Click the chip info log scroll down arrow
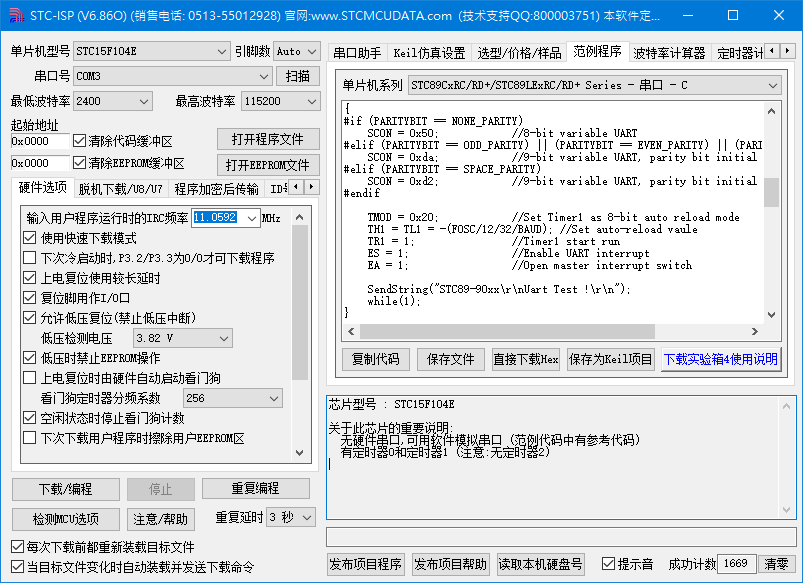Image resolution: width=803 pixels, height=583 pixels. click(786, 509)
